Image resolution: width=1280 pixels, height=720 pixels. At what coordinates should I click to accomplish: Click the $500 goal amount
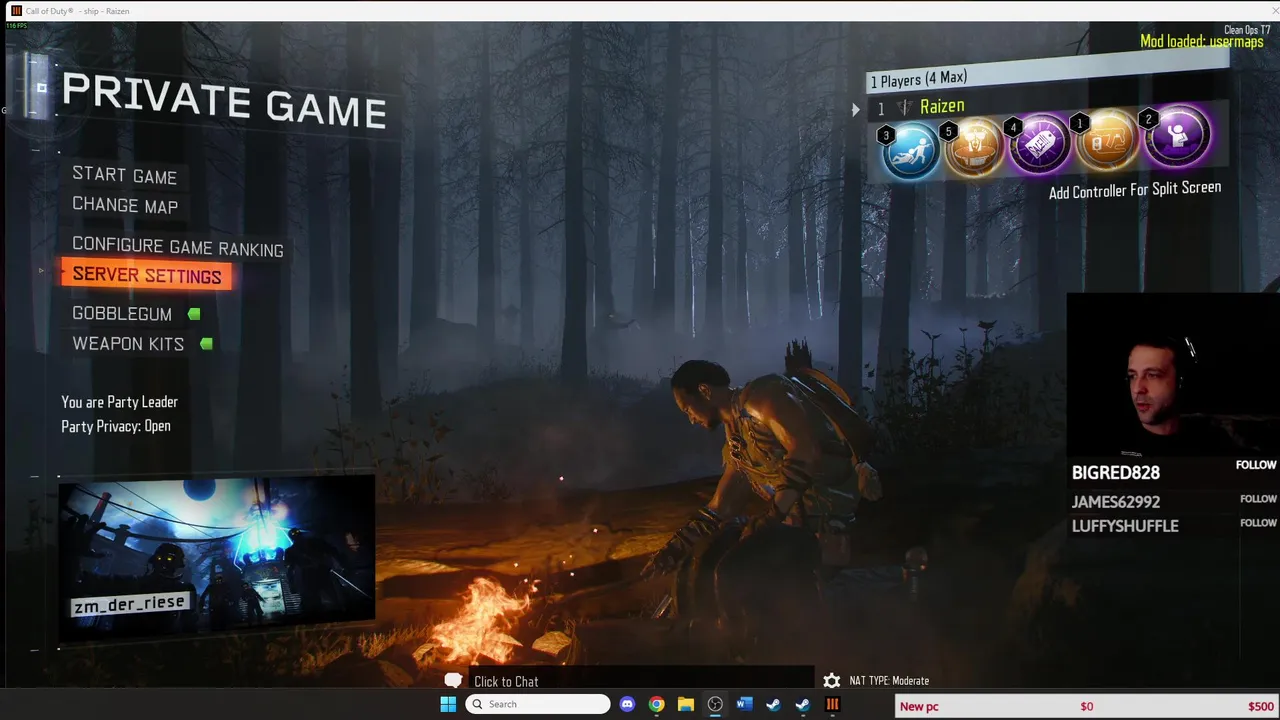1261,706
